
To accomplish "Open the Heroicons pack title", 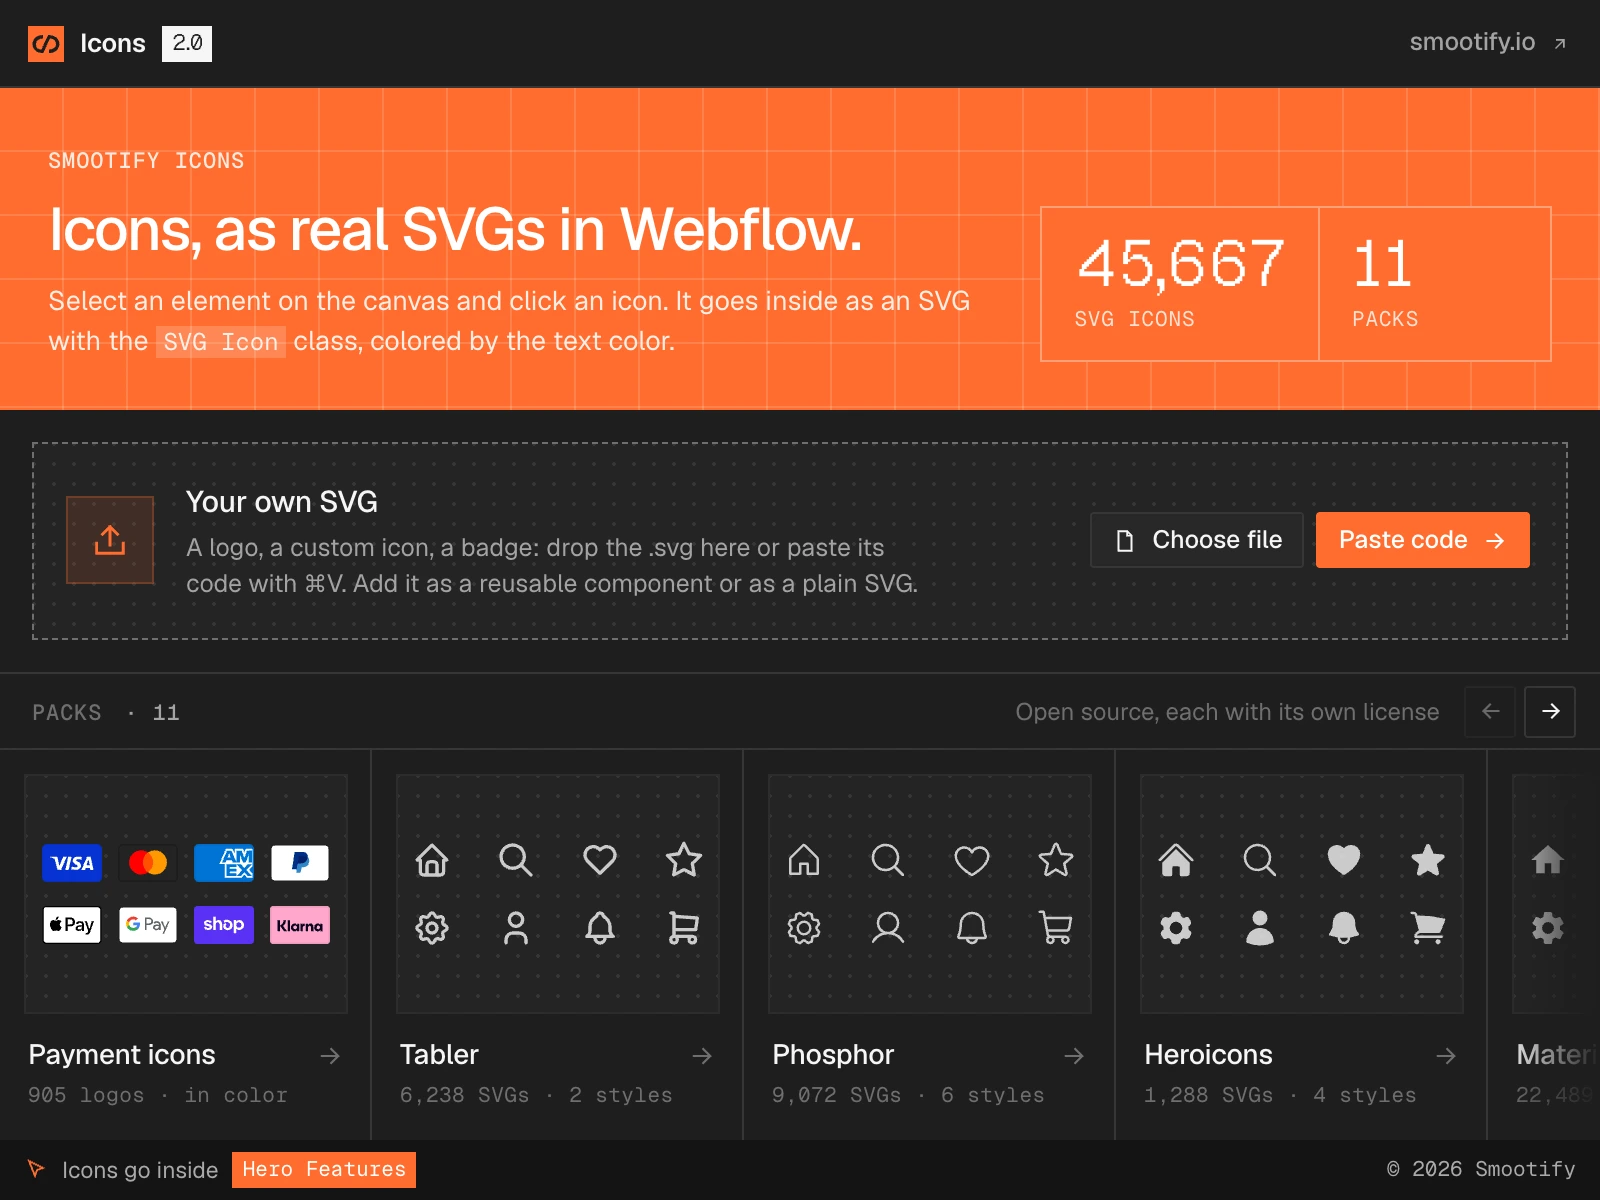I will (1208, 1055).
